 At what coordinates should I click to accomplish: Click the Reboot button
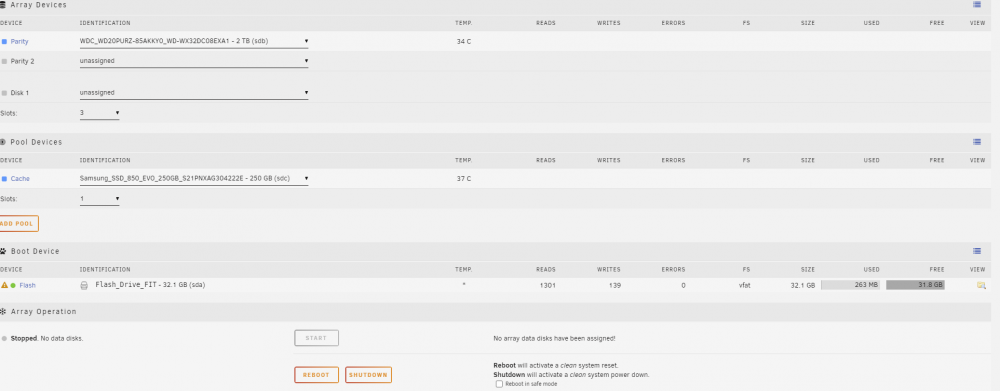(x=316, y=375)
